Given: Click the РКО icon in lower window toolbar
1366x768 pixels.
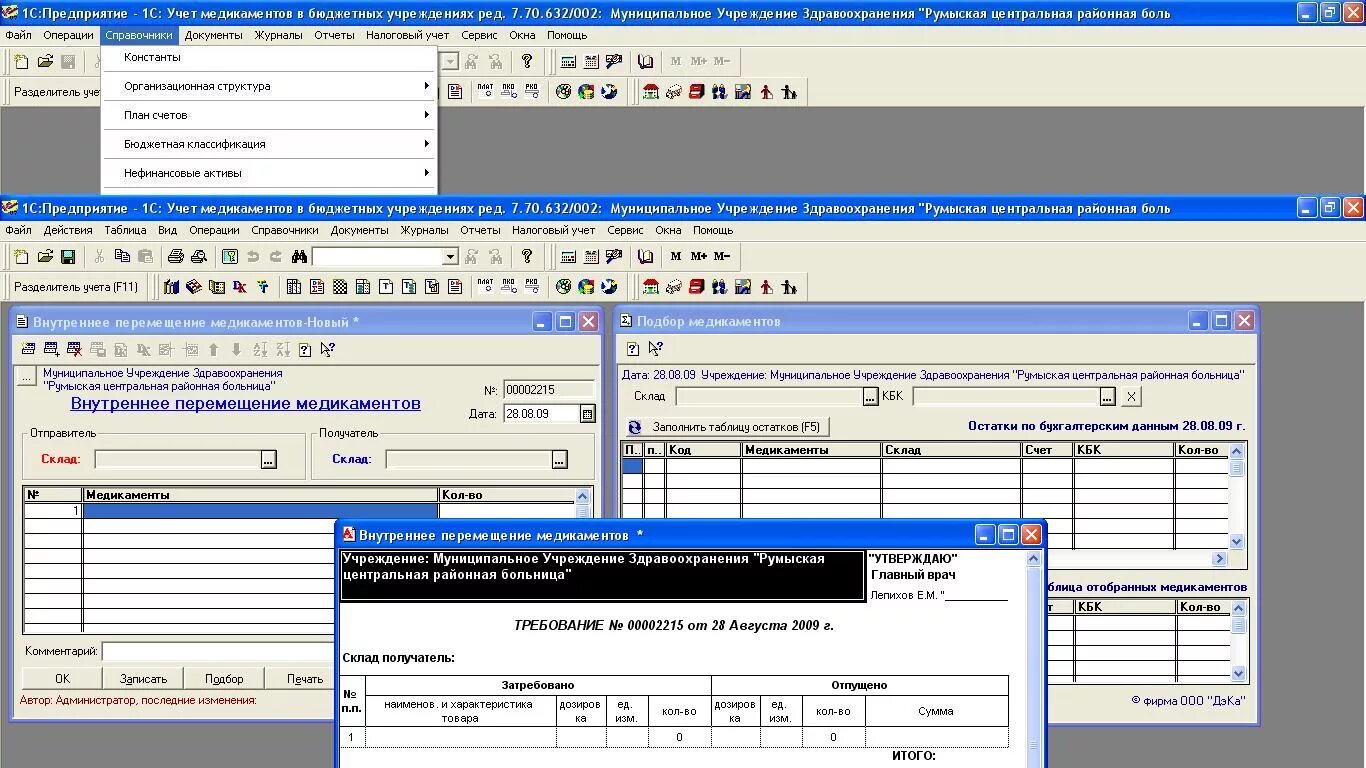Looking at the screenshot, I should [x=532, y=287].
